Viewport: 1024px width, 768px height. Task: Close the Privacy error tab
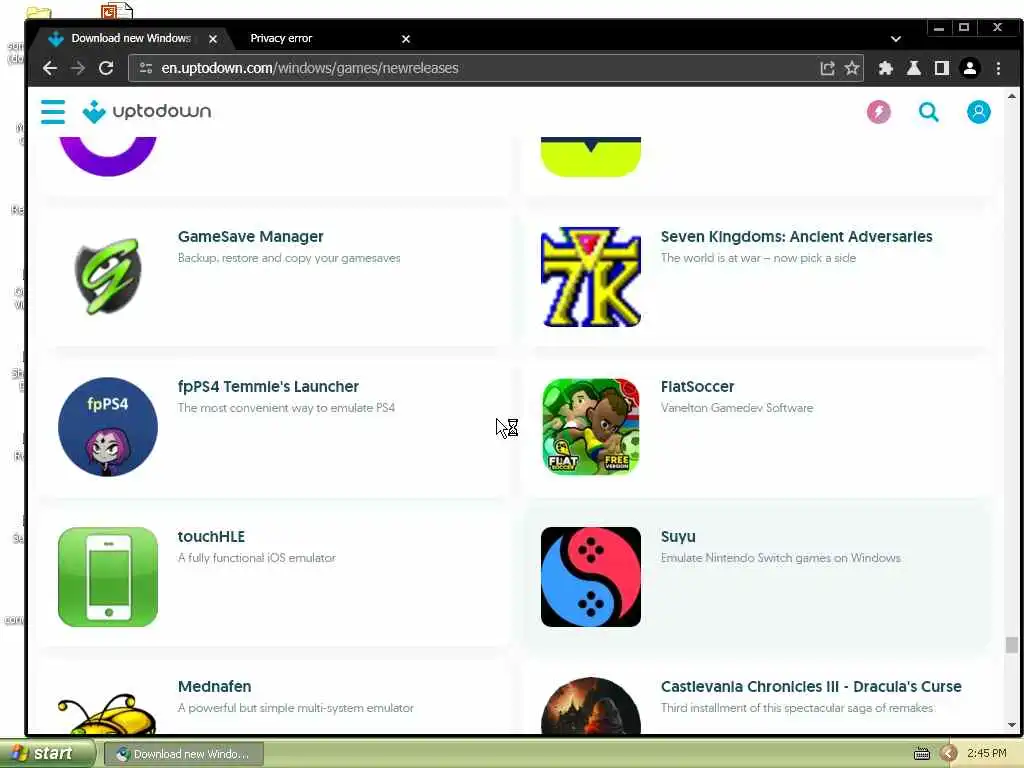[x=406, y=39]
